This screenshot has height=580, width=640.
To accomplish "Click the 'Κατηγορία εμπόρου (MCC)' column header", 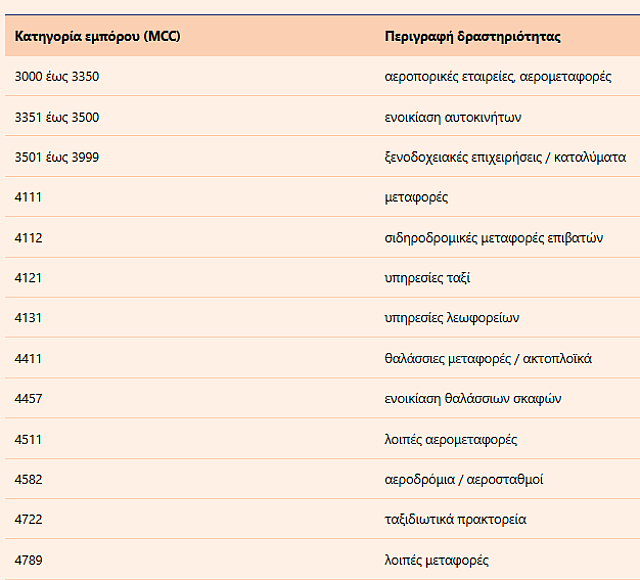I will (98, 36).
